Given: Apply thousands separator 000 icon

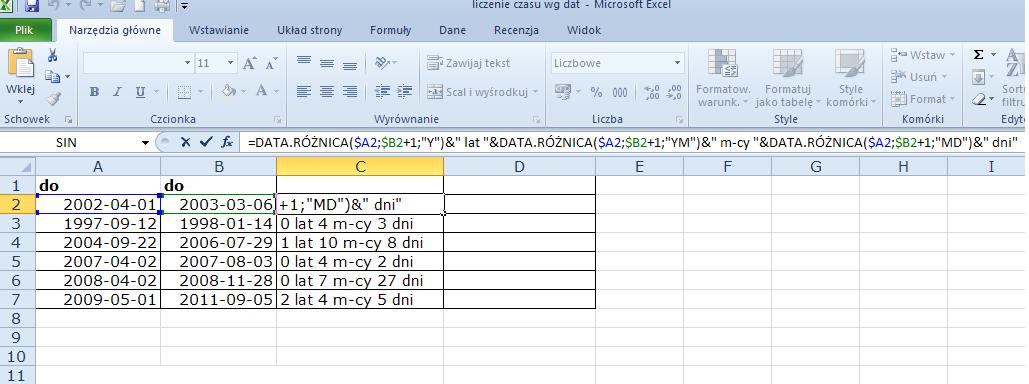Looking at the screenshot, I should 620,93.
